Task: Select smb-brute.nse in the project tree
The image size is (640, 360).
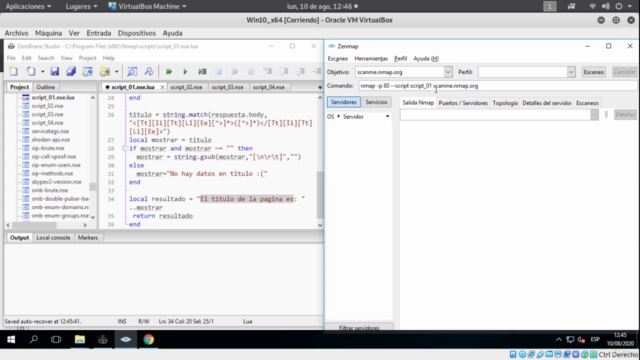Action: [50, 190]
